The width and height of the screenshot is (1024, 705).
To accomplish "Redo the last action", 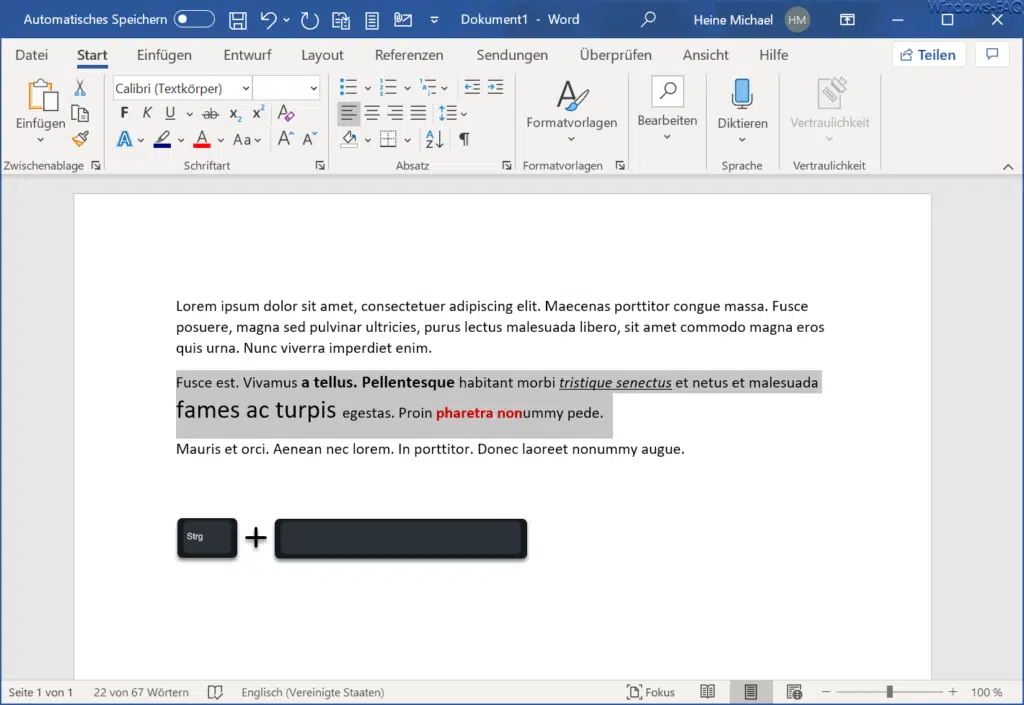I will 310,20.
